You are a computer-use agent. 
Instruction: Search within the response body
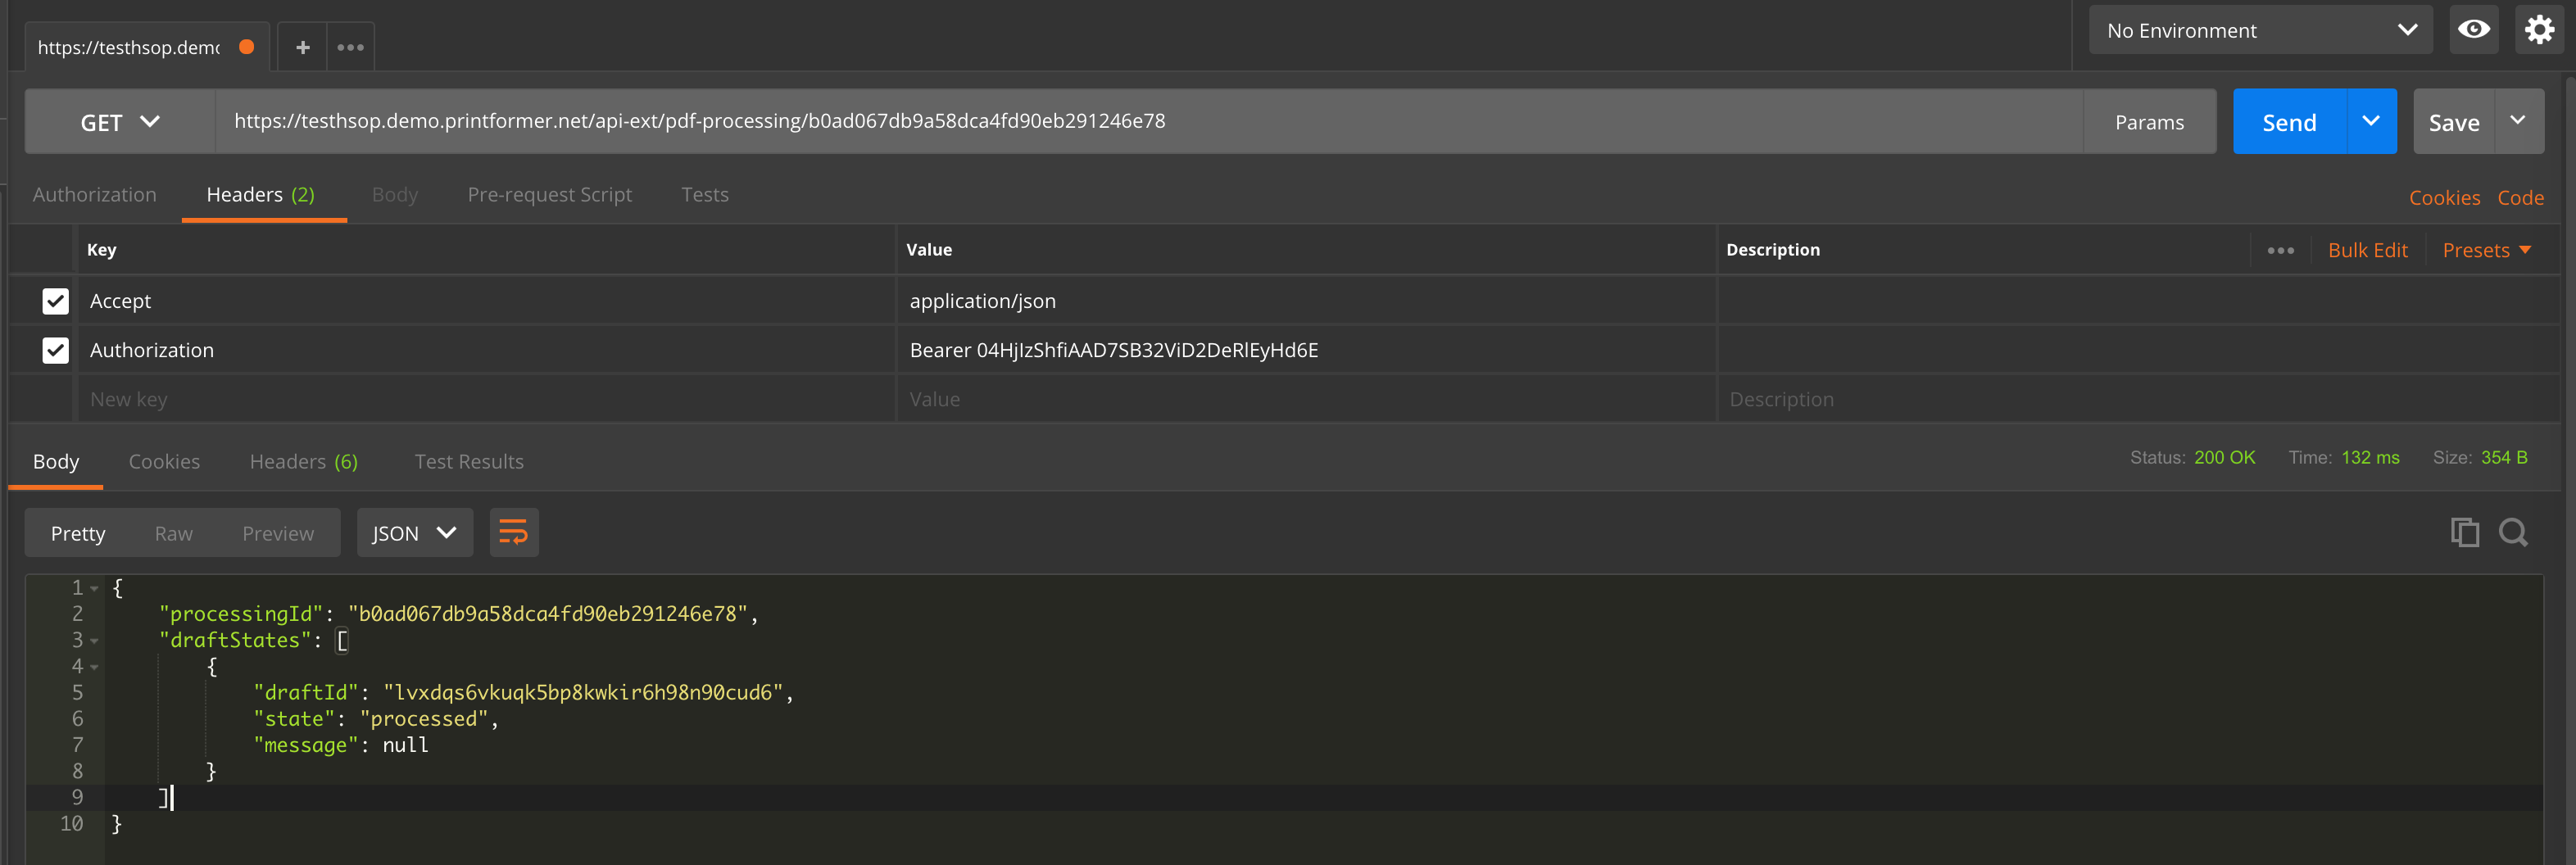pos(2513,532)
